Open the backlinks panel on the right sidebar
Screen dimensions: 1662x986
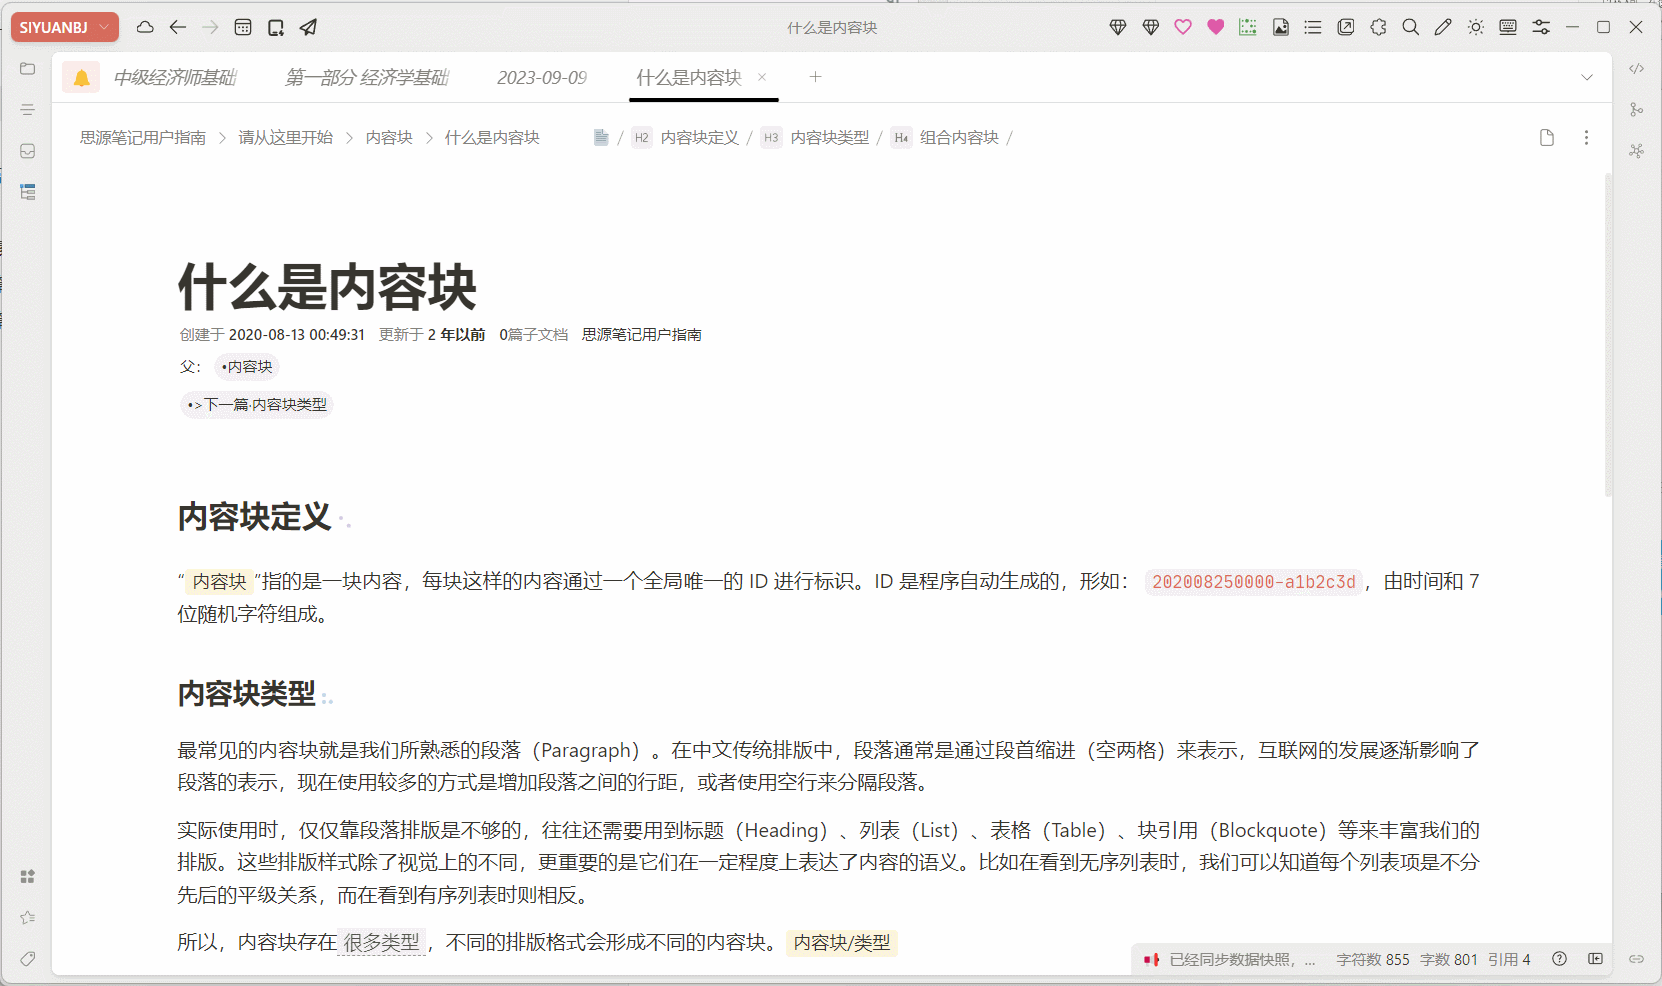(x=1637, y=109)
